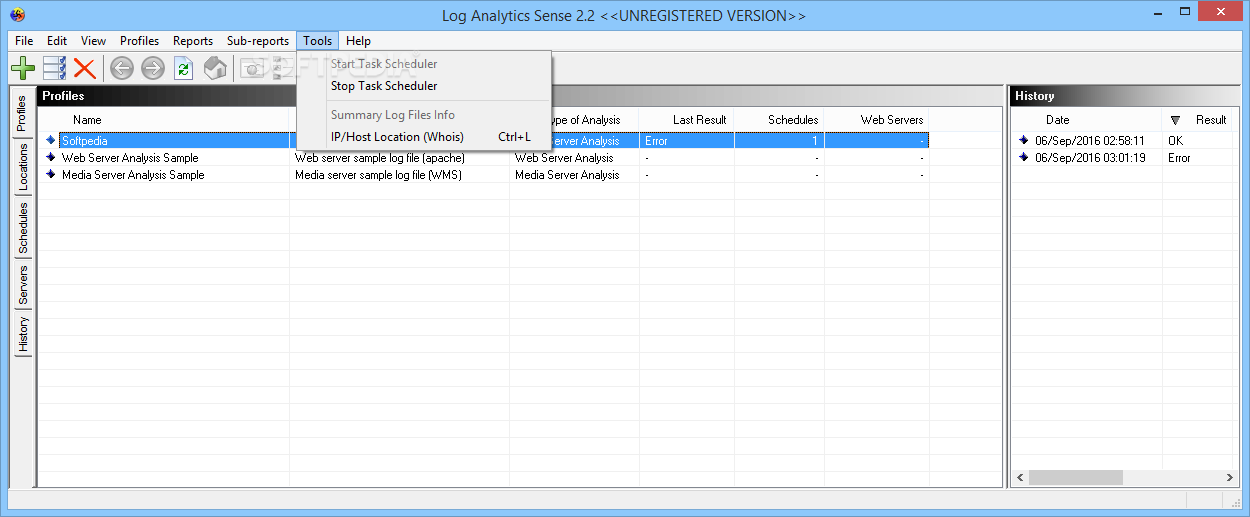Click the camera snapshot toolbar icon
Image resolution: width=1250 pixels, height=517 pixels.
coord(252,68)
